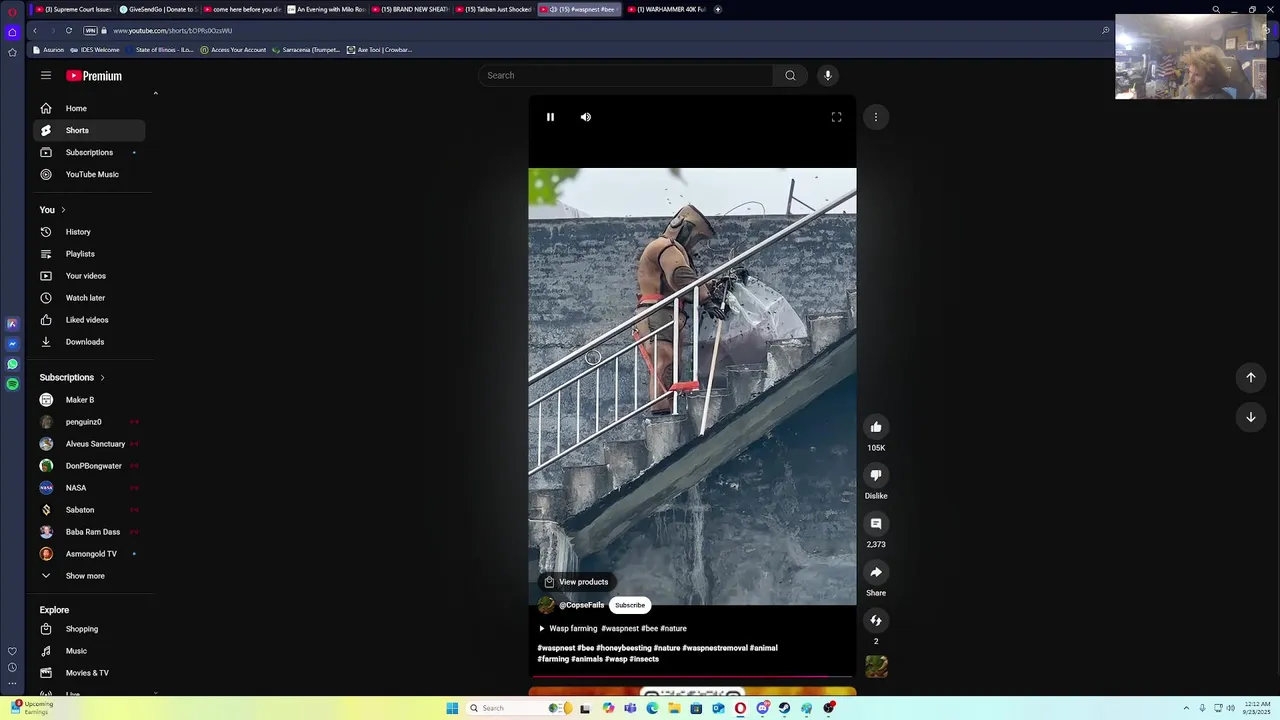Screen dimensions: 1280x720
Task: Go to Home in sidebar
Action: click(x=89, y=108)
